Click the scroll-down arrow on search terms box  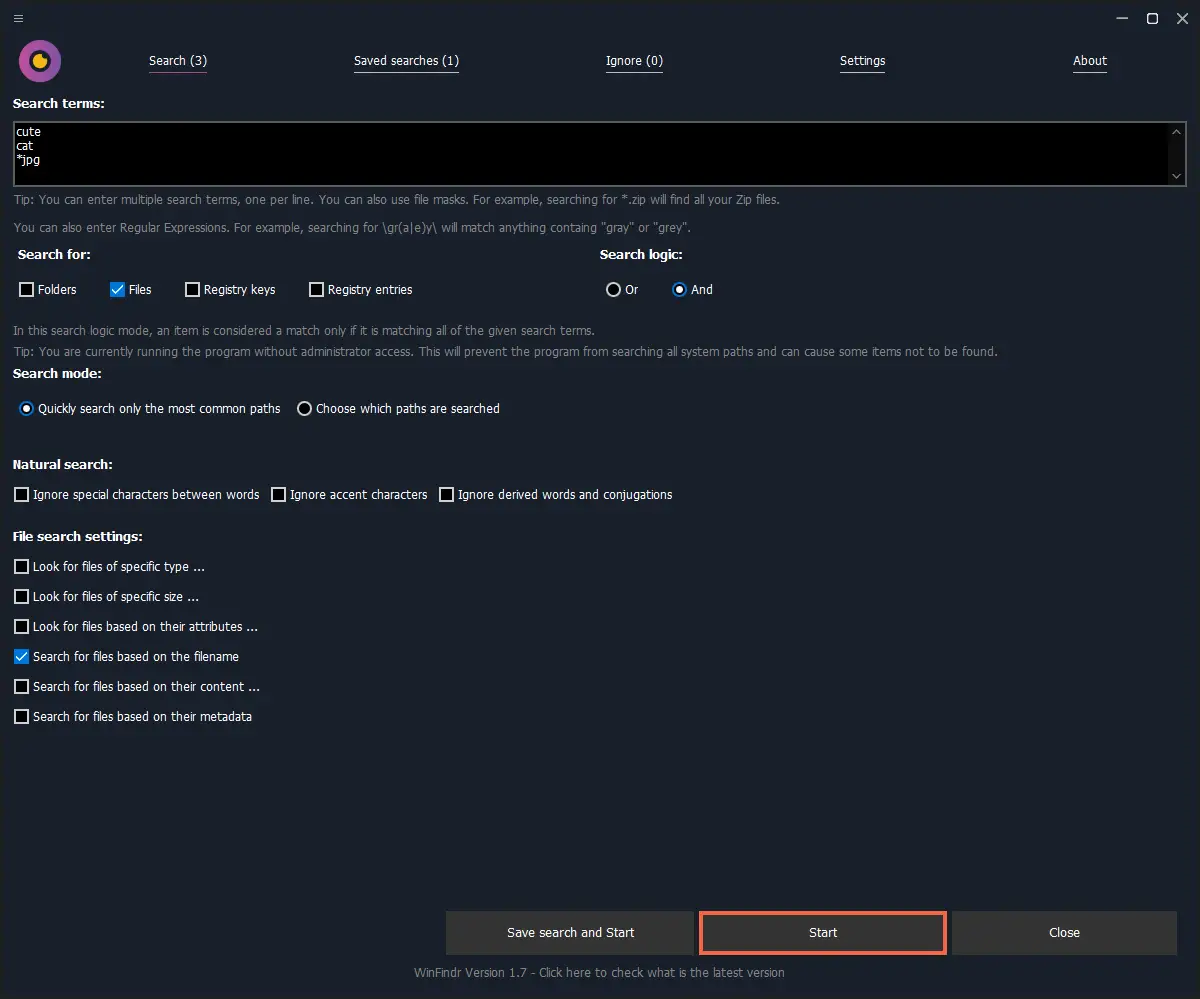pos(1176,176)
